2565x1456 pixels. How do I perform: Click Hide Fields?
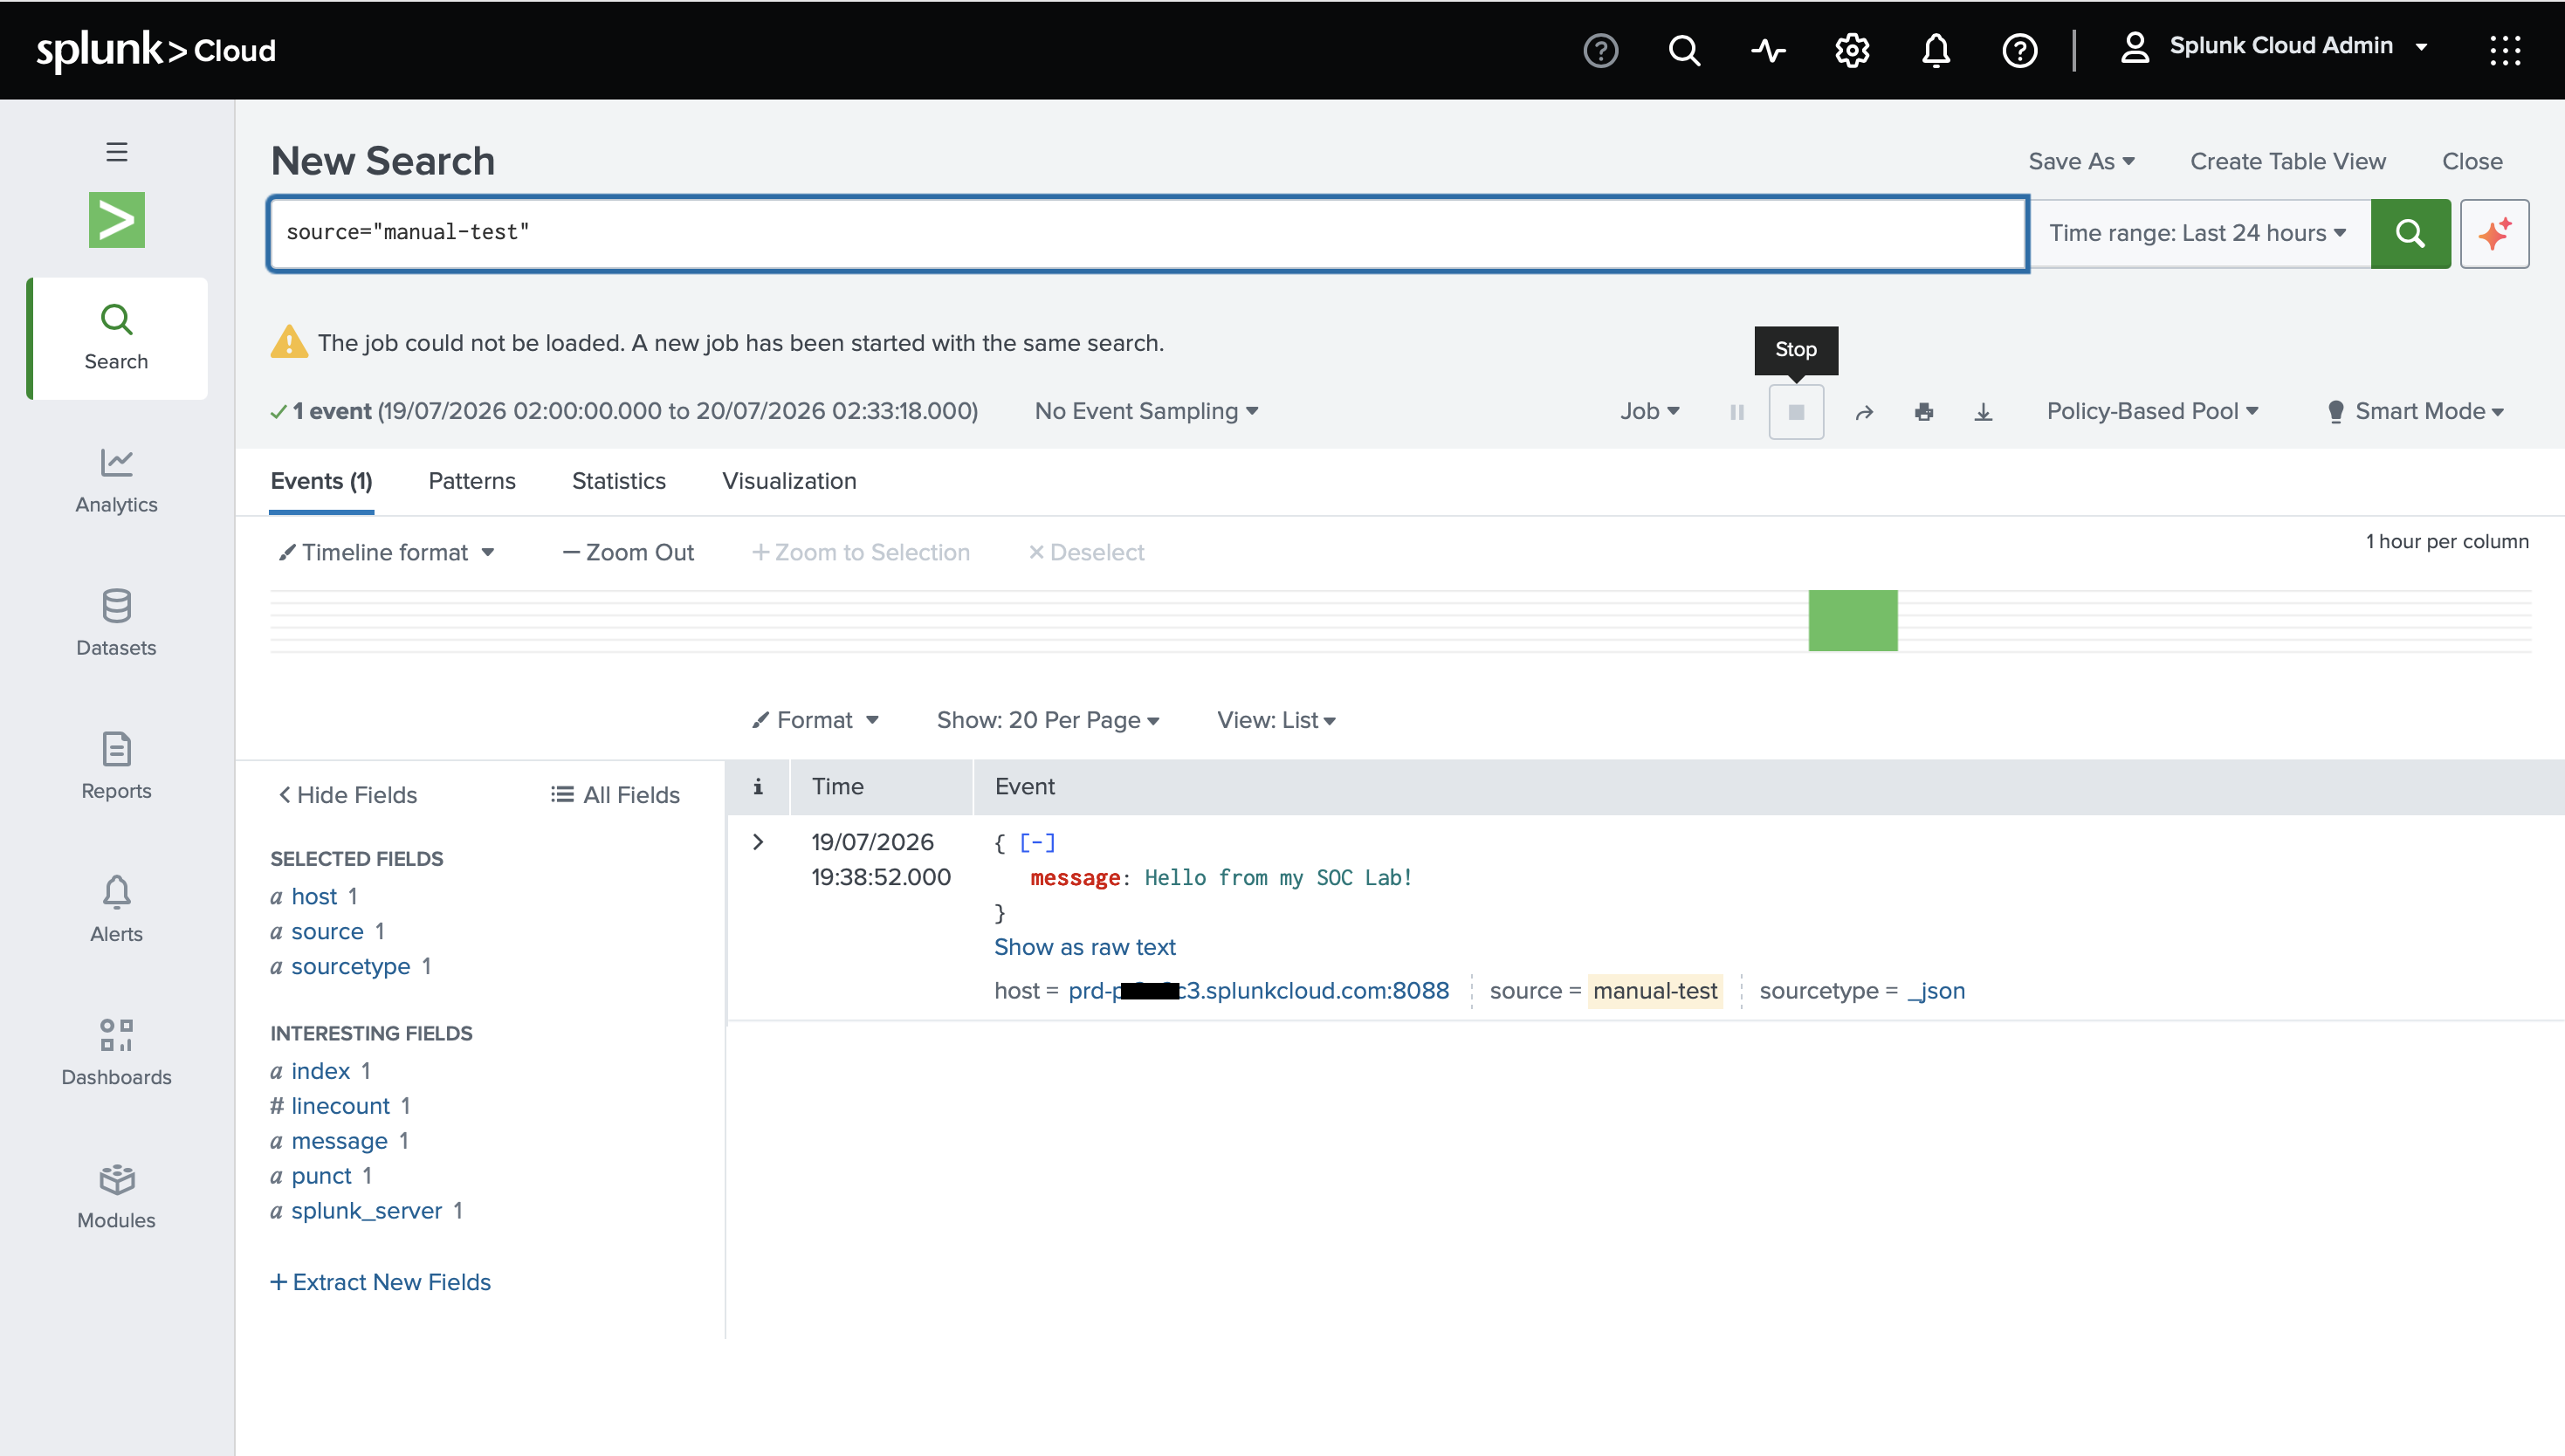pyautogui.click(x=347, y=796)
